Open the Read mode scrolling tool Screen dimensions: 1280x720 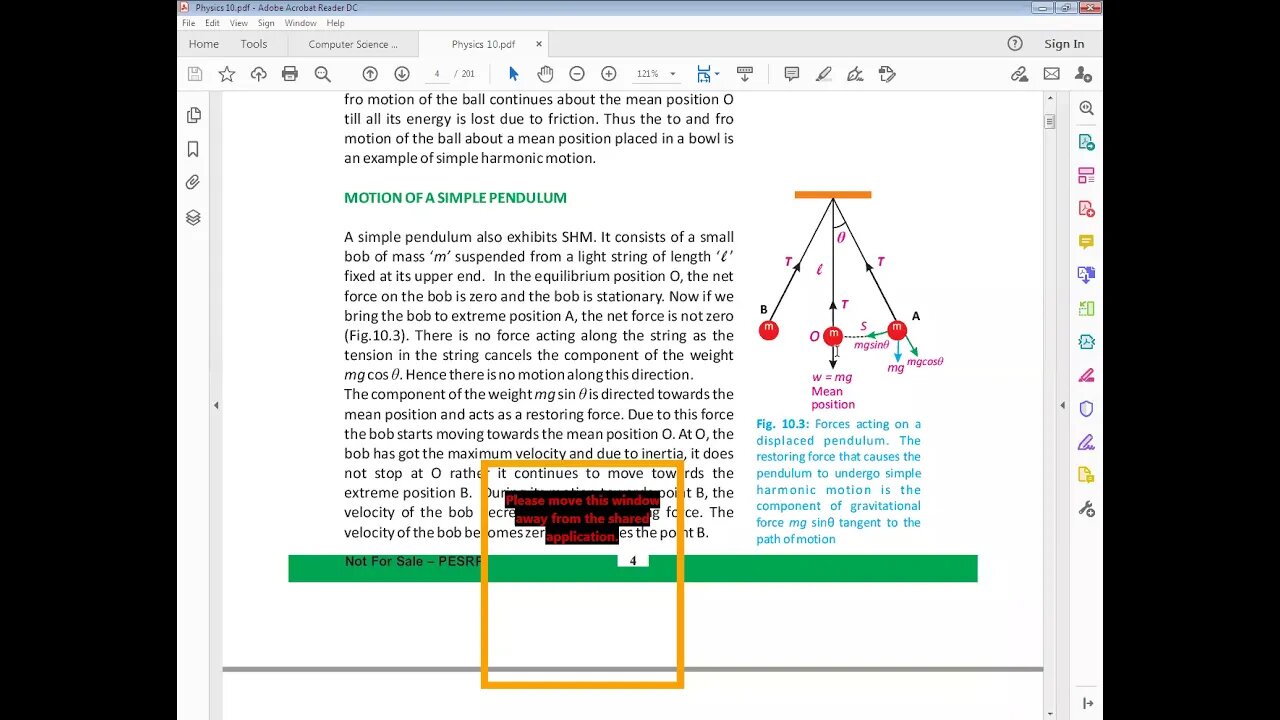(x=744, y=74)
